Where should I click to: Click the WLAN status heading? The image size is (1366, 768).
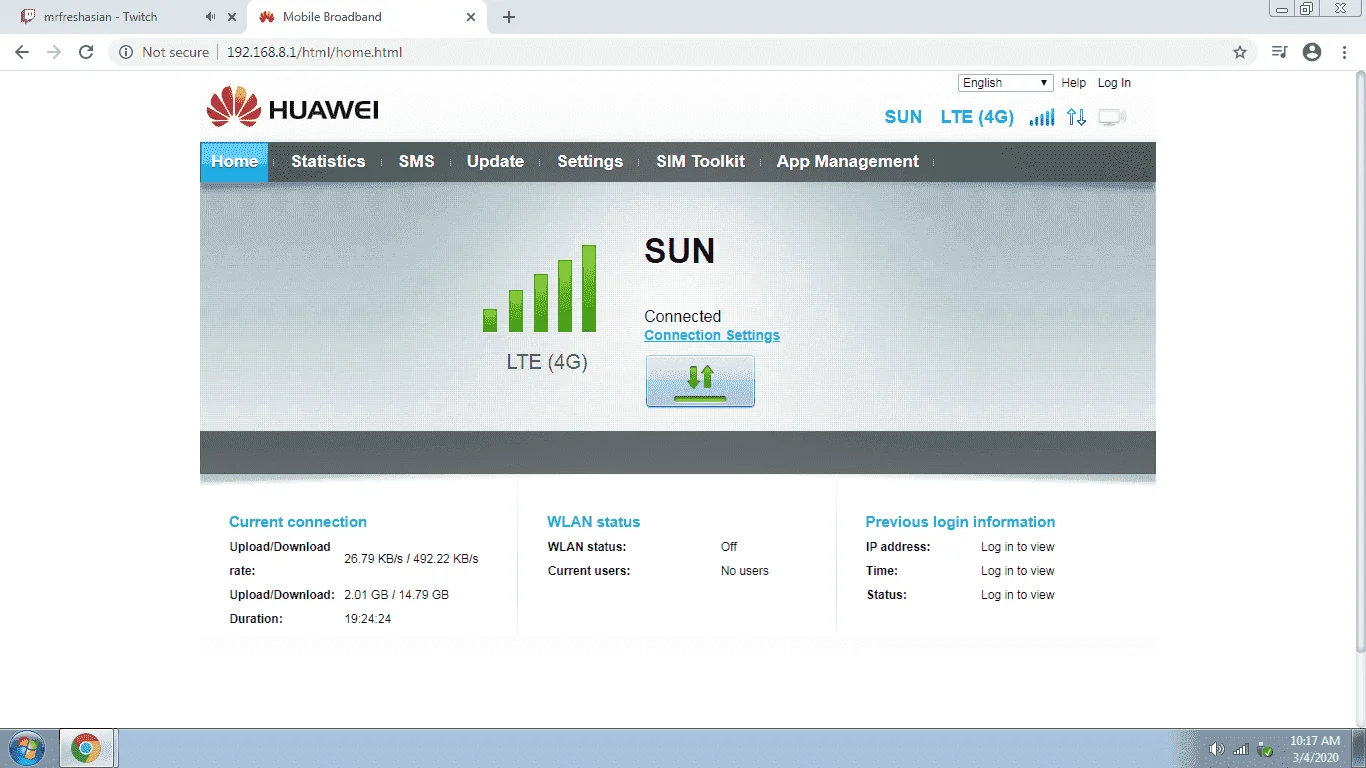(x=593, y=522)
